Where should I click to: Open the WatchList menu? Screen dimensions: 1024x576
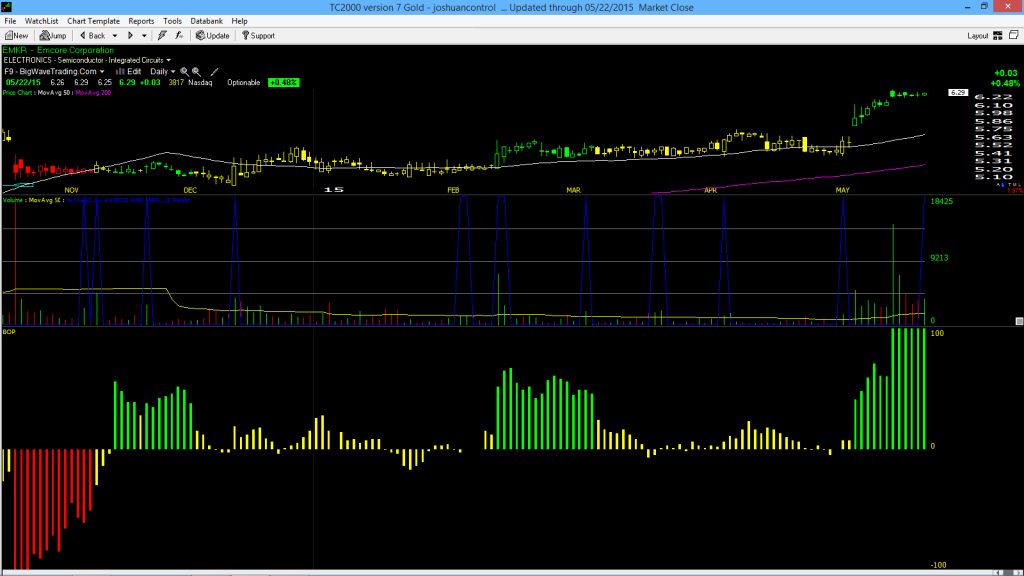pyautogui.click(x=41, y=22)
